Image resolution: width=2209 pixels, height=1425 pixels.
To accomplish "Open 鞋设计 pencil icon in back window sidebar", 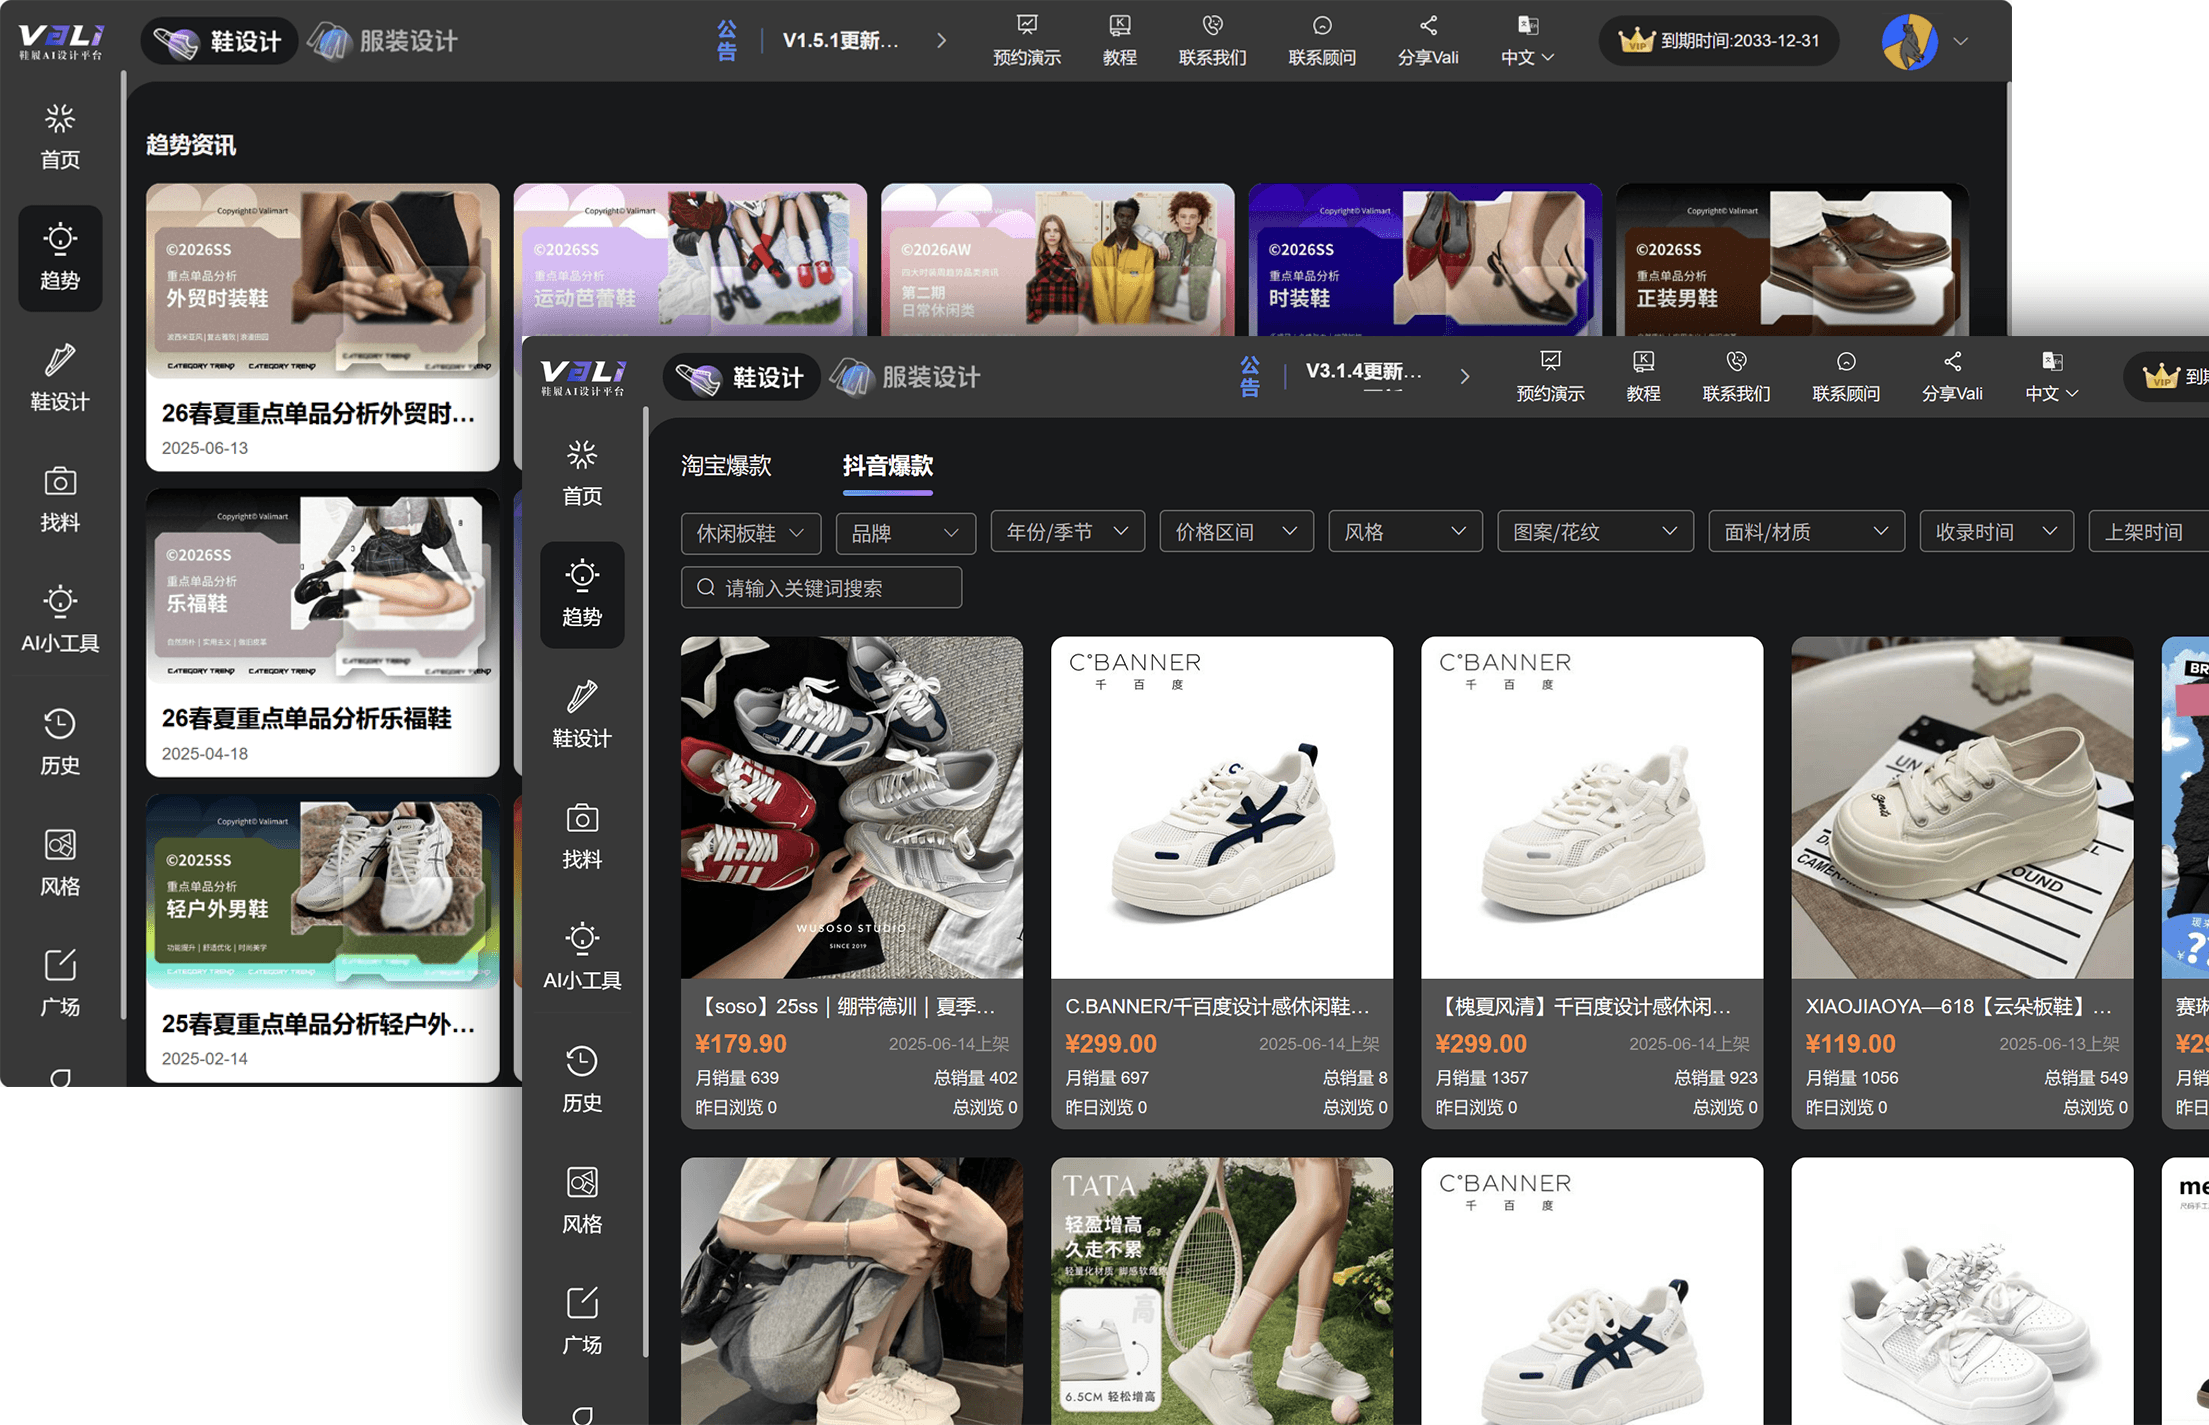I will coord(60,360).
